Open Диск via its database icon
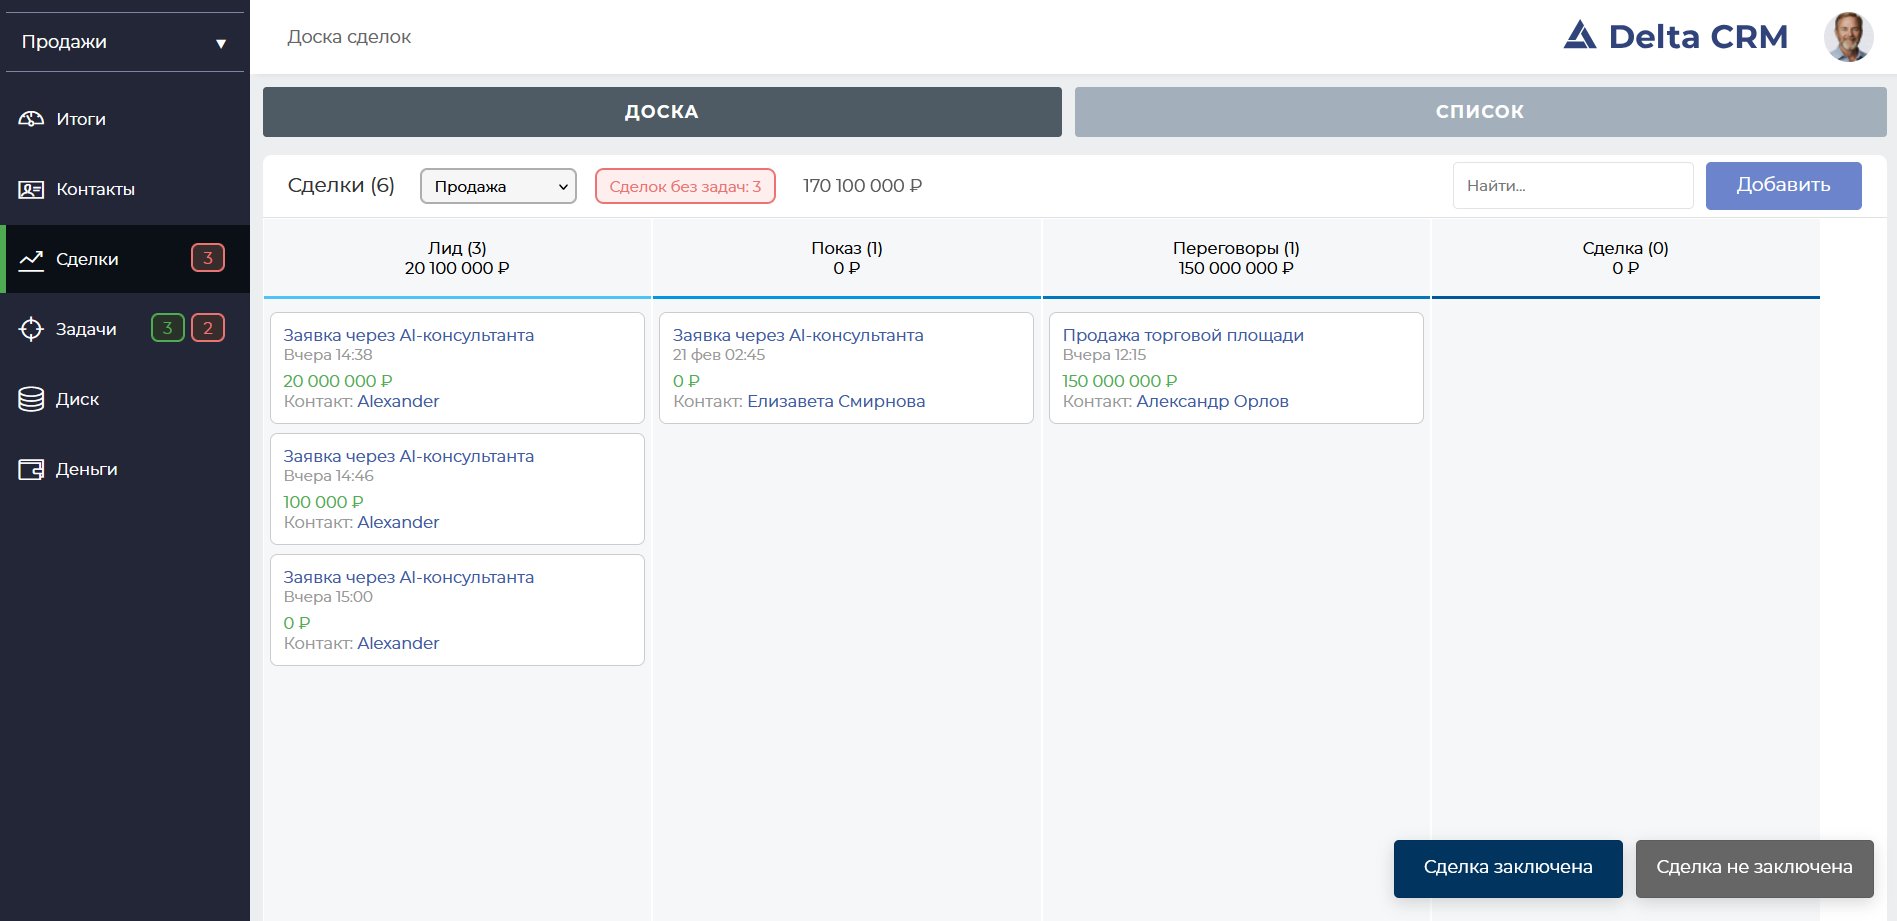This screenshot has width=1897, height=921. pos(31,399)
